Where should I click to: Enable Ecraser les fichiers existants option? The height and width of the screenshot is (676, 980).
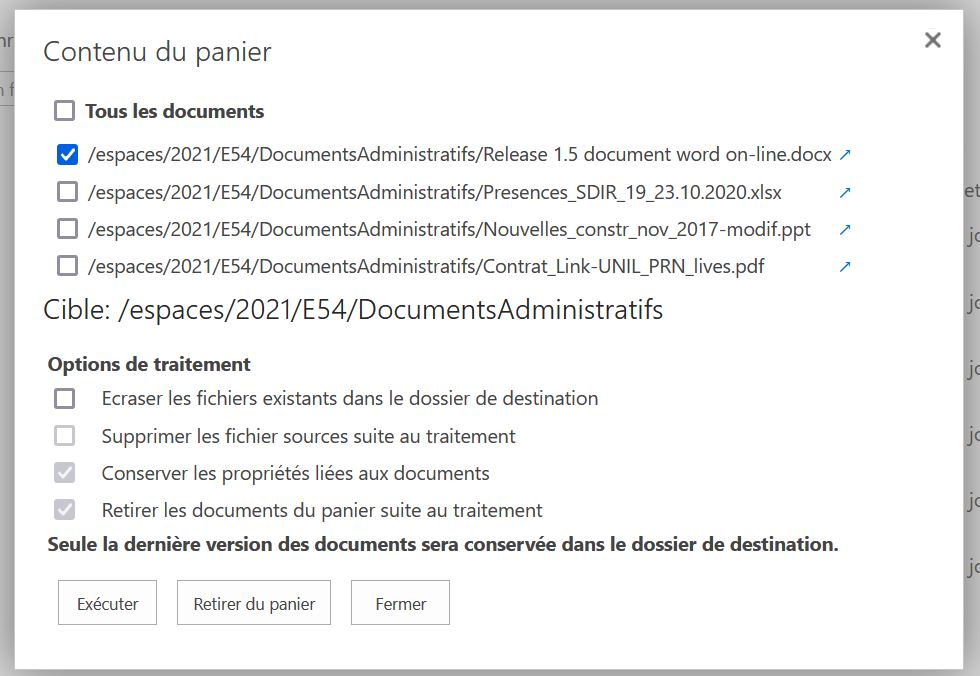65,398
